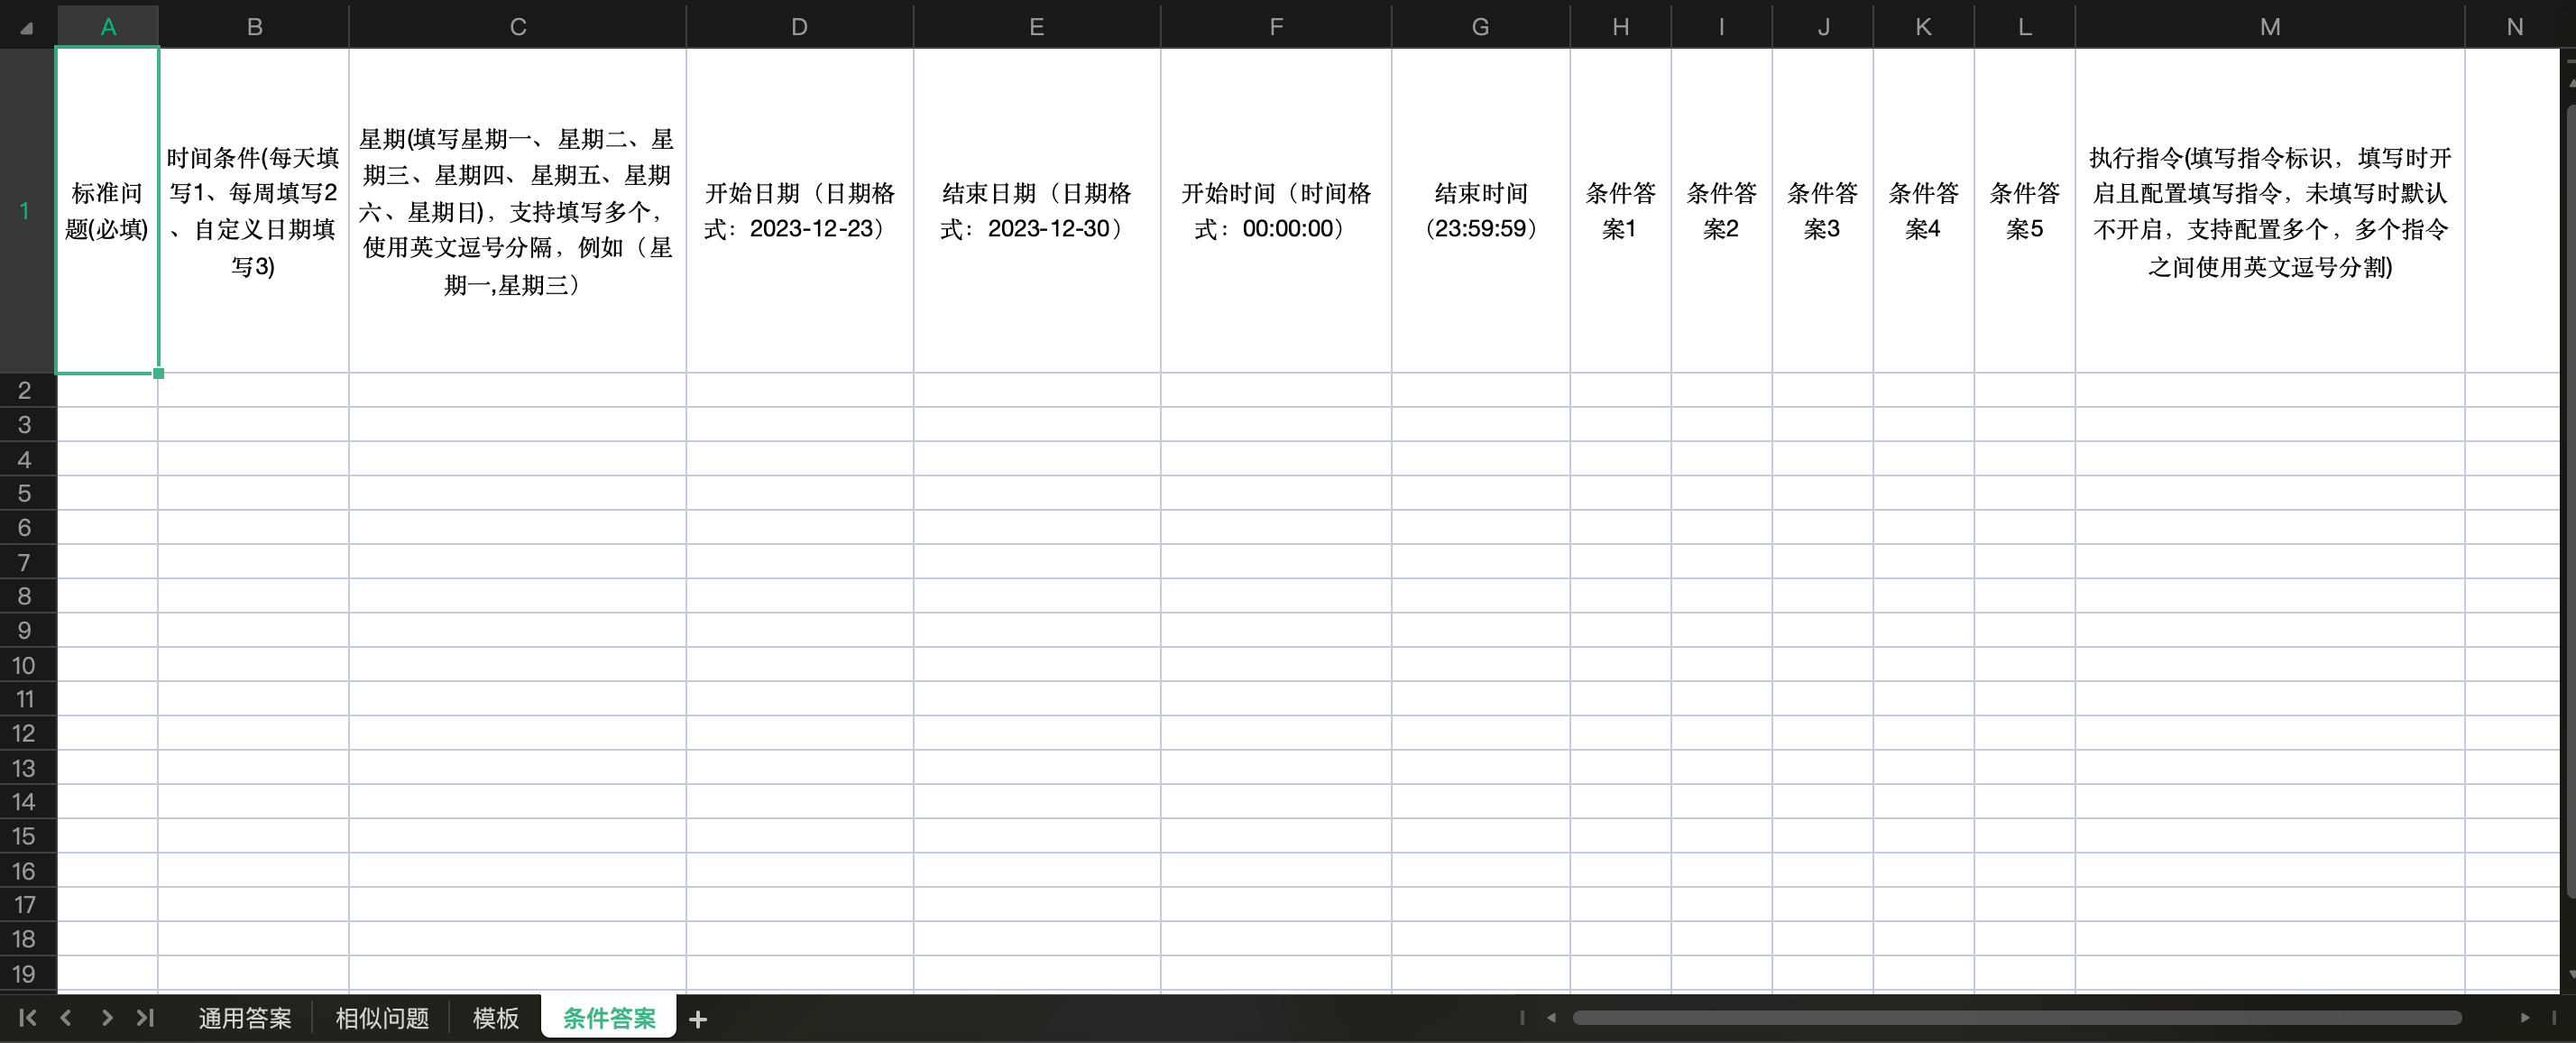Select row 1 by its header
Image resolution: width=2576 pixels, height=1043 pixels.
click(x=26, y=210)
